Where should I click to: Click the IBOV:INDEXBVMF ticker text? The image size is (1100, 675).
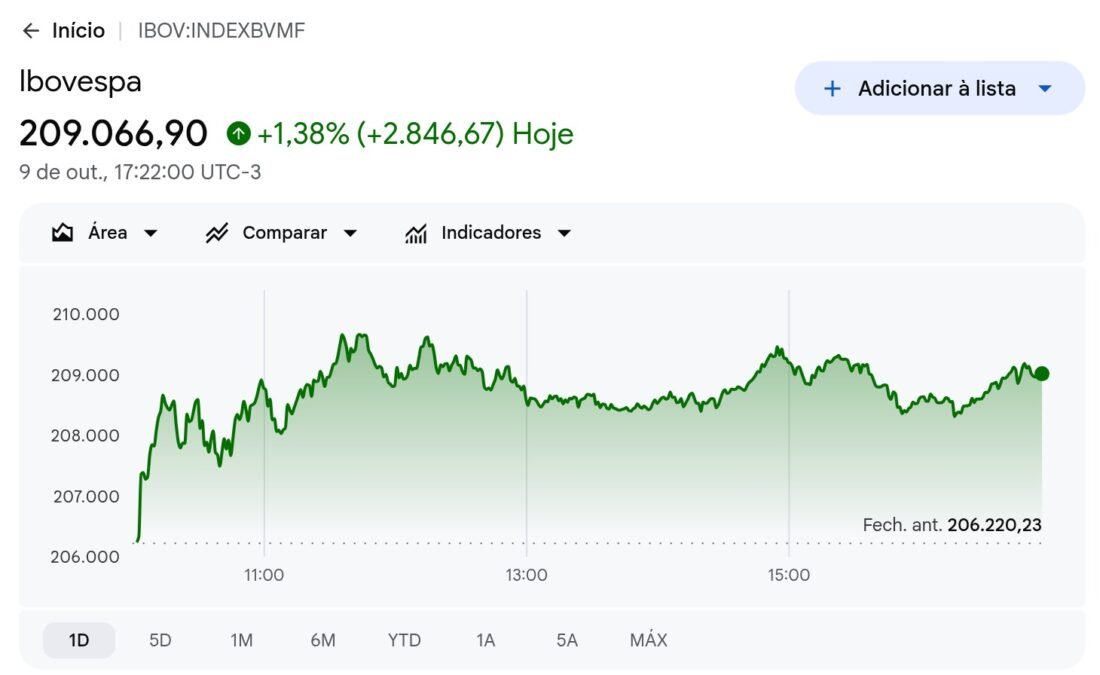tap(222, 31)
